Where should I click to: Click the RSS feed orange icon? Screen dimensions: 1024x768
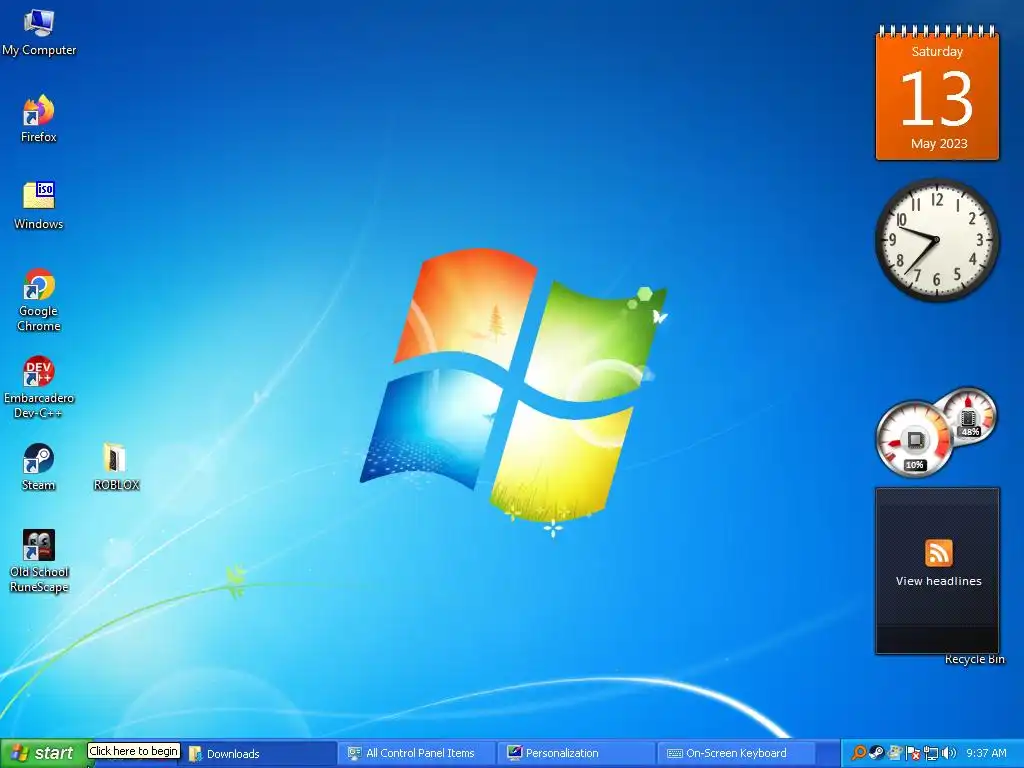pos(938,553)
